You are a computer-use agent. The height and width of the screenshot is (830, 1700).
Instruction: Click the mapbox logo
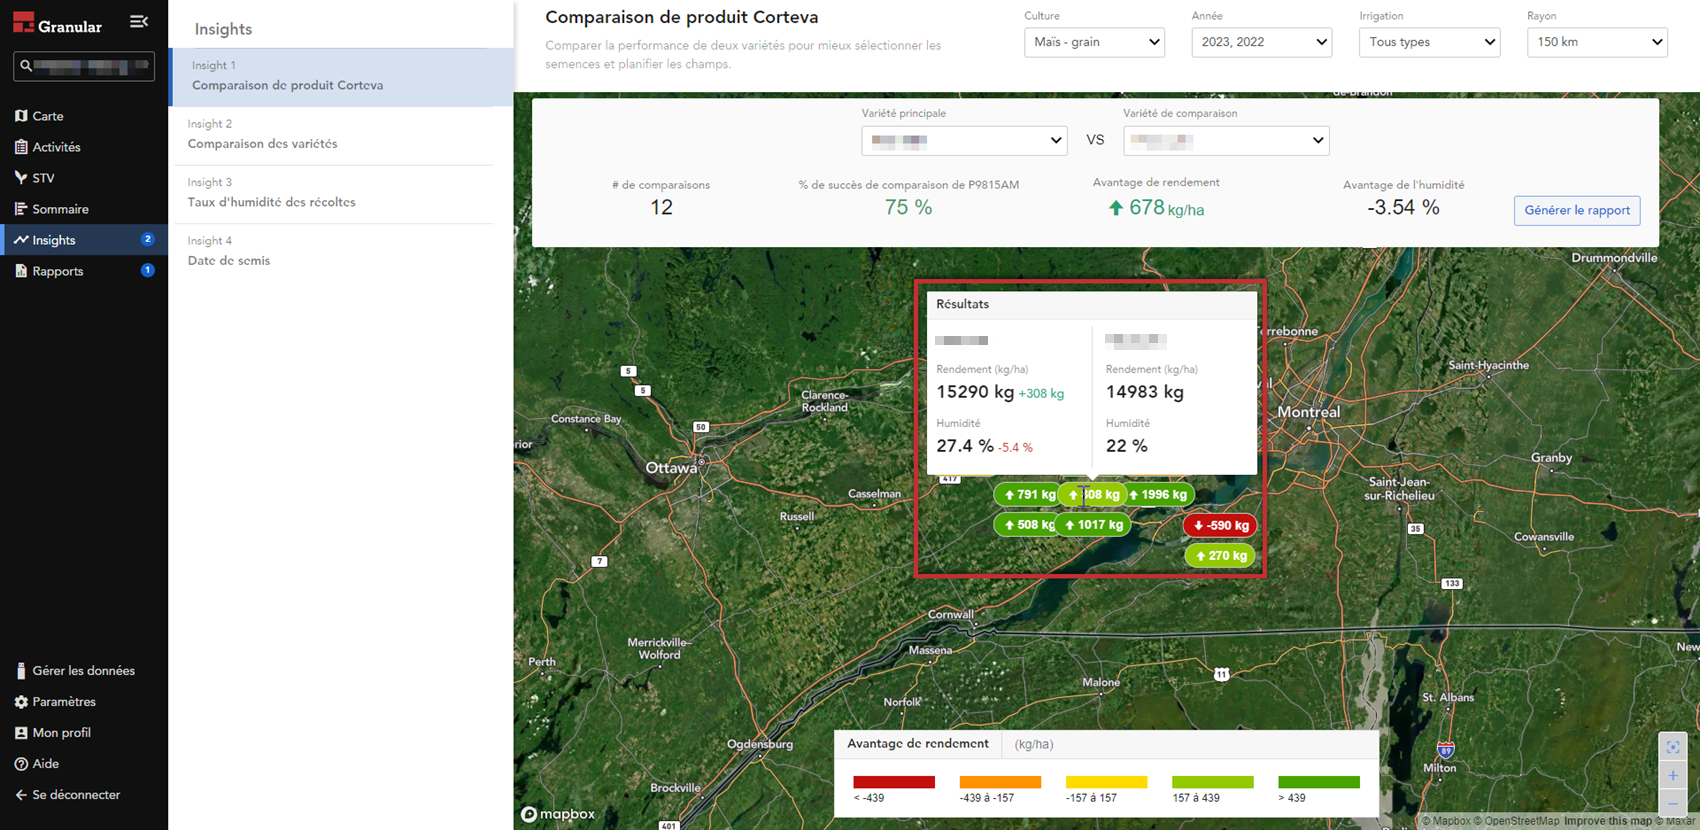pos(558,814)
